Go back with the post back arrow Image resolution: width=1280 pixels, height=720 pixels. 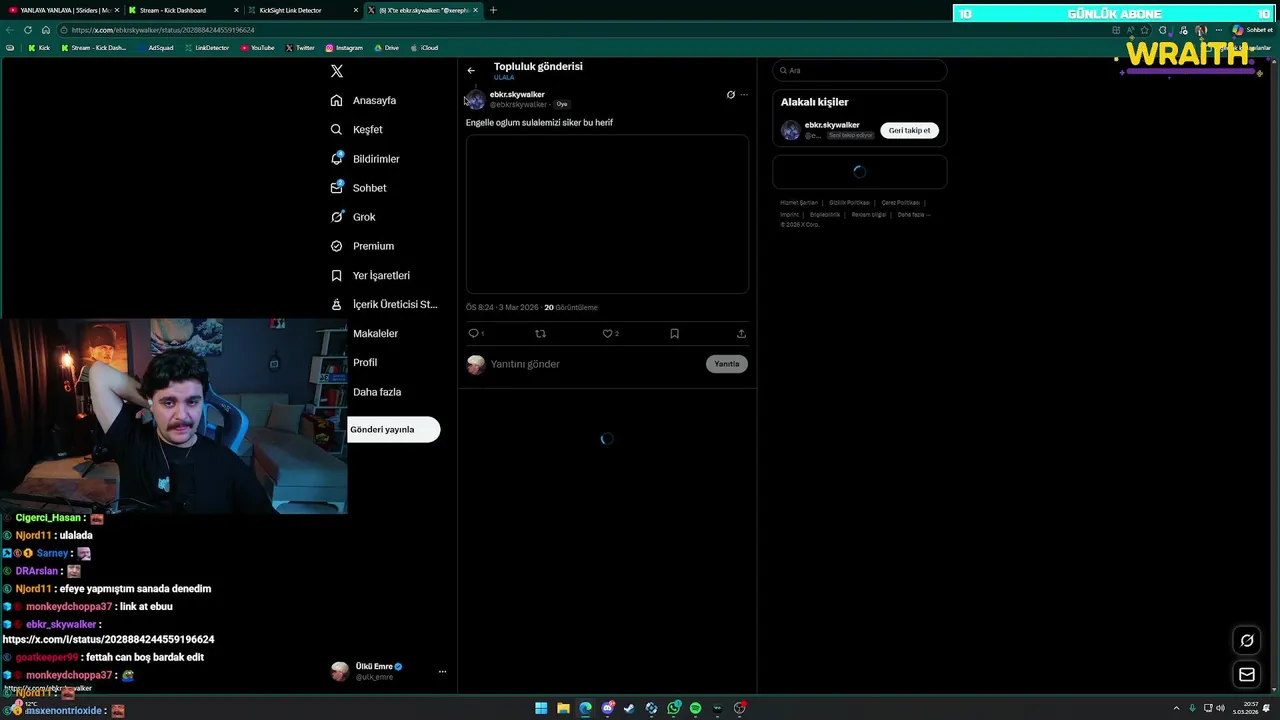pyautogui.click(x=471, y=70)
